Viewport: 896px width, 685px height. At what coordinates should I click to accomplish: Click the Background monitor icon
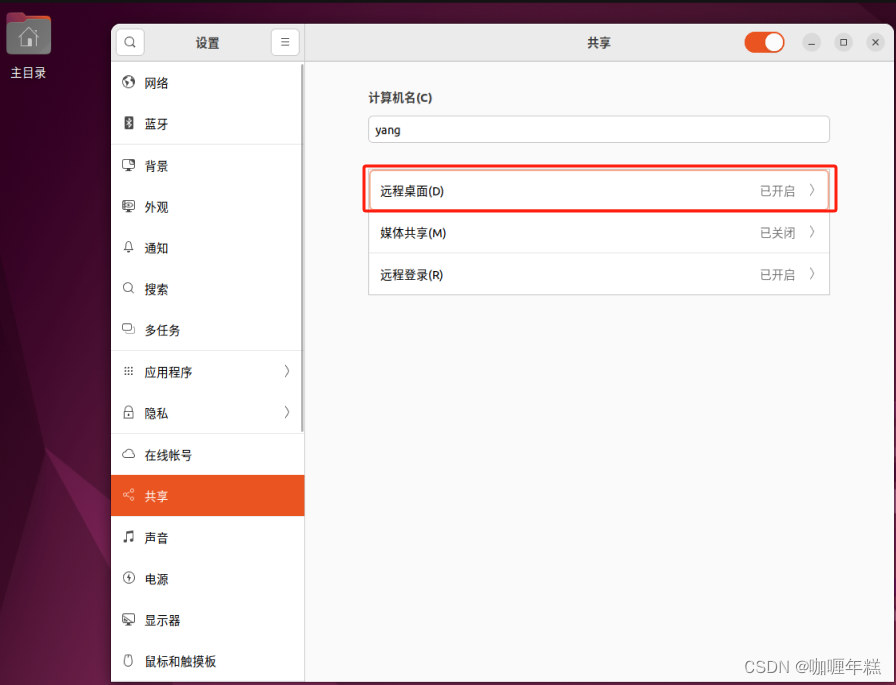(x=129, y=165)
